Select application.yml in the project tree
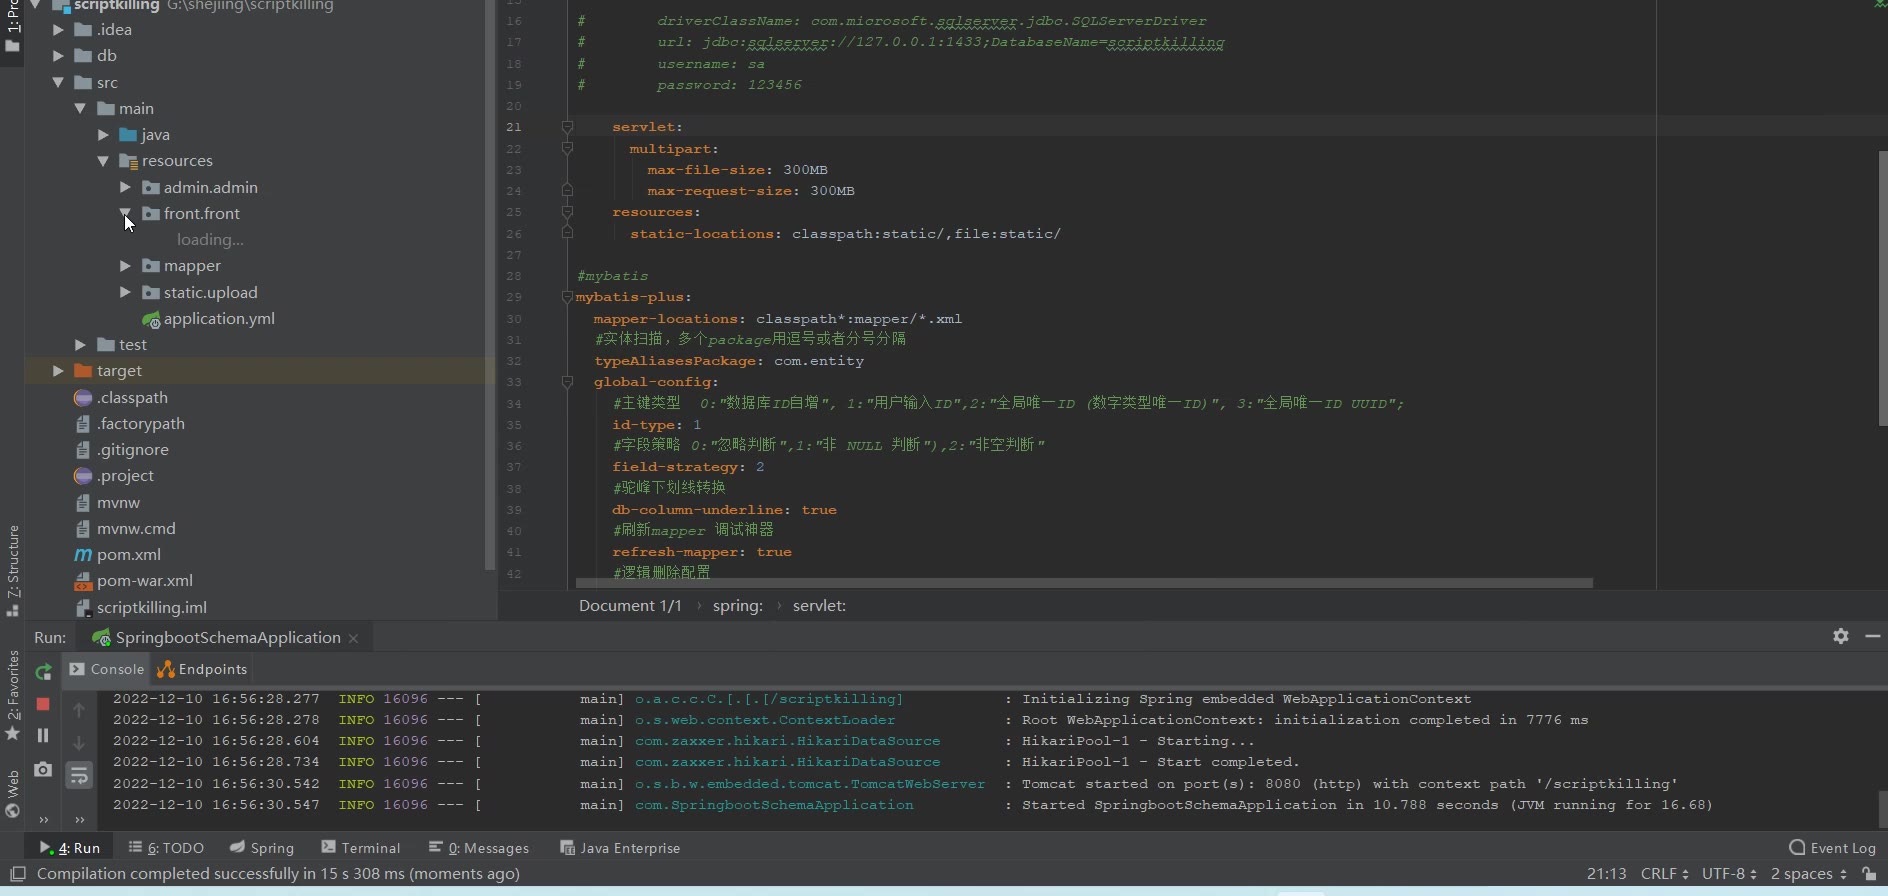The height and width of the screenshot is (896, 1888). pos(219,318)
